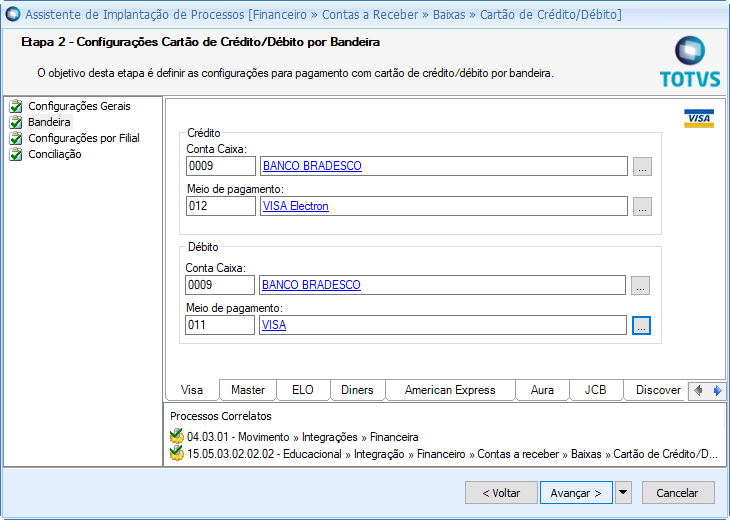Screen dimensions: 730x520
Task: Go to the Conciliação step
Action: click(54, 154)
